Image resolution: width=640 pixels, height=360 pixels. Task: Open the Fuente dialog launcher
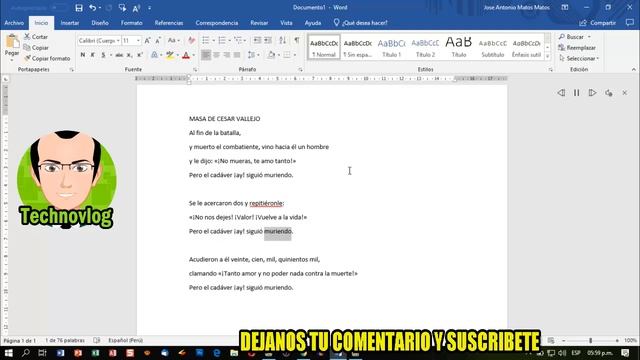pyautogui.click(x=195, y=70)
